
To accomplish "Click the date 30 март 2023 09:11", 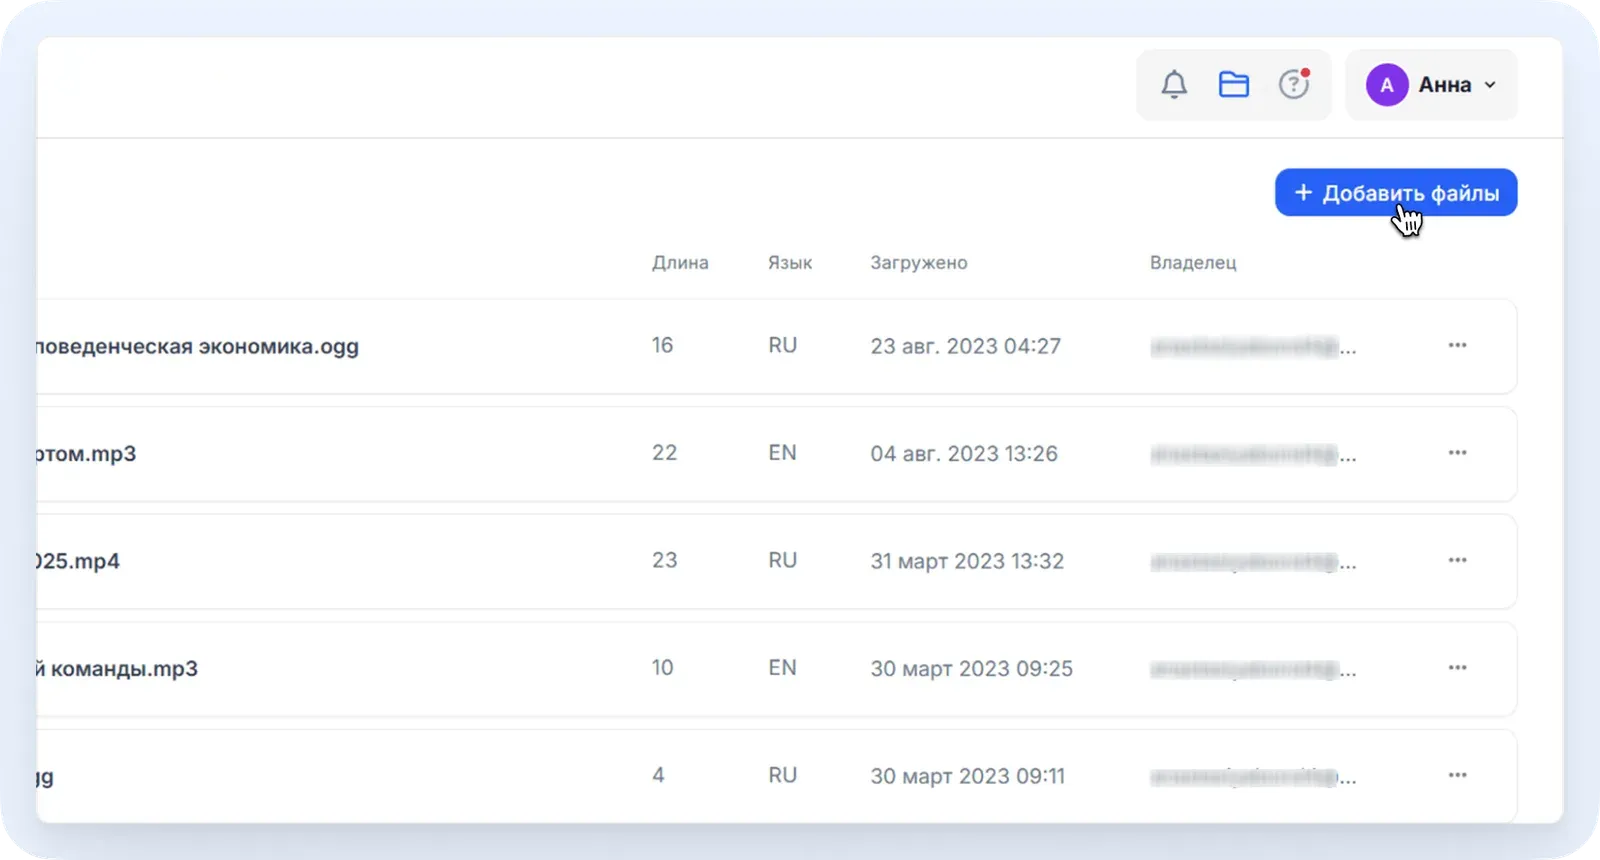I will (x=967, y=776).
